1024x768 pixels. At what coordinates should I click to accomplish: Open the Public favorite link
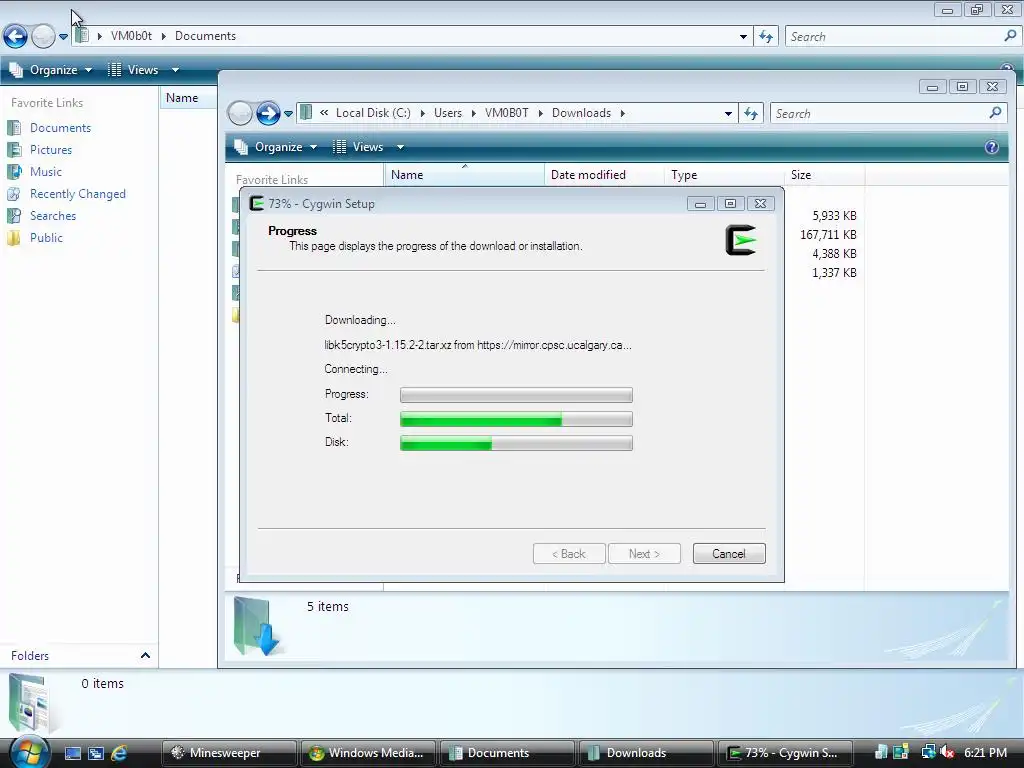point(46,238)
